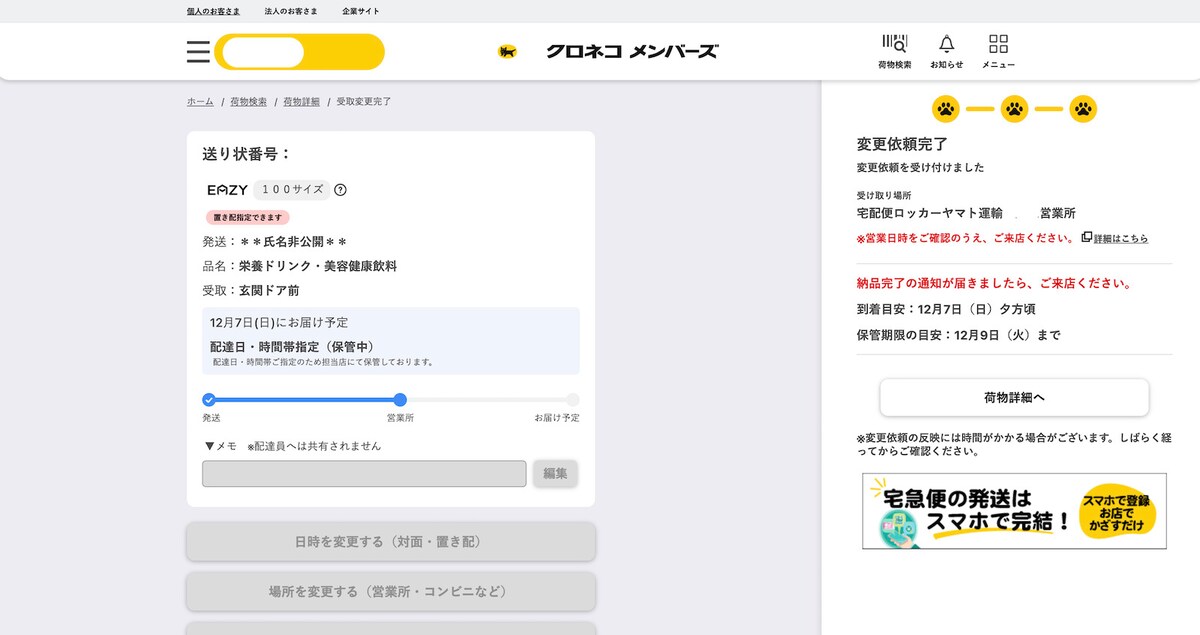Image resolution: width=1200 pixels, height=635 pixels.
Task: Click the 置き配指定できます badge
Action: pos(248,217)
